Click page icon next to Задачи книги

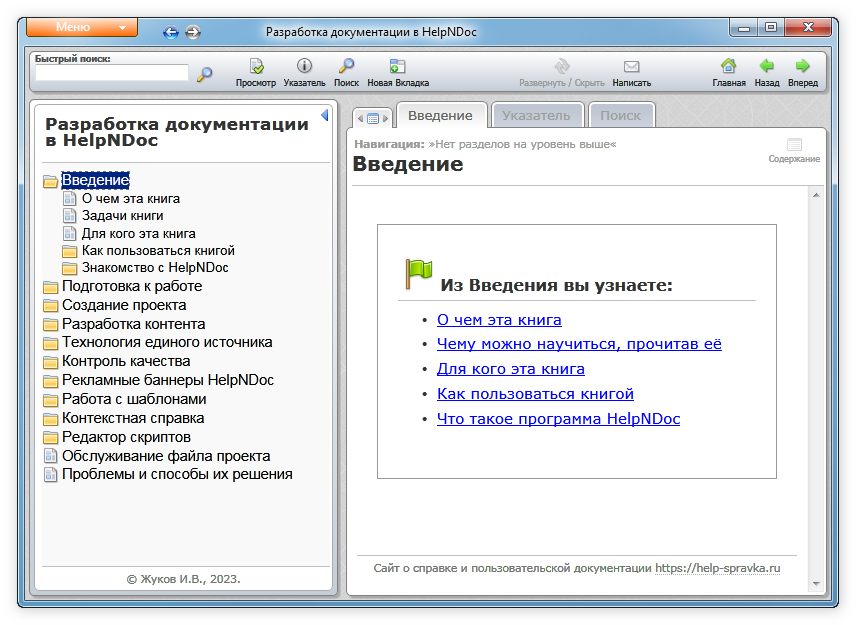(69, 216)
